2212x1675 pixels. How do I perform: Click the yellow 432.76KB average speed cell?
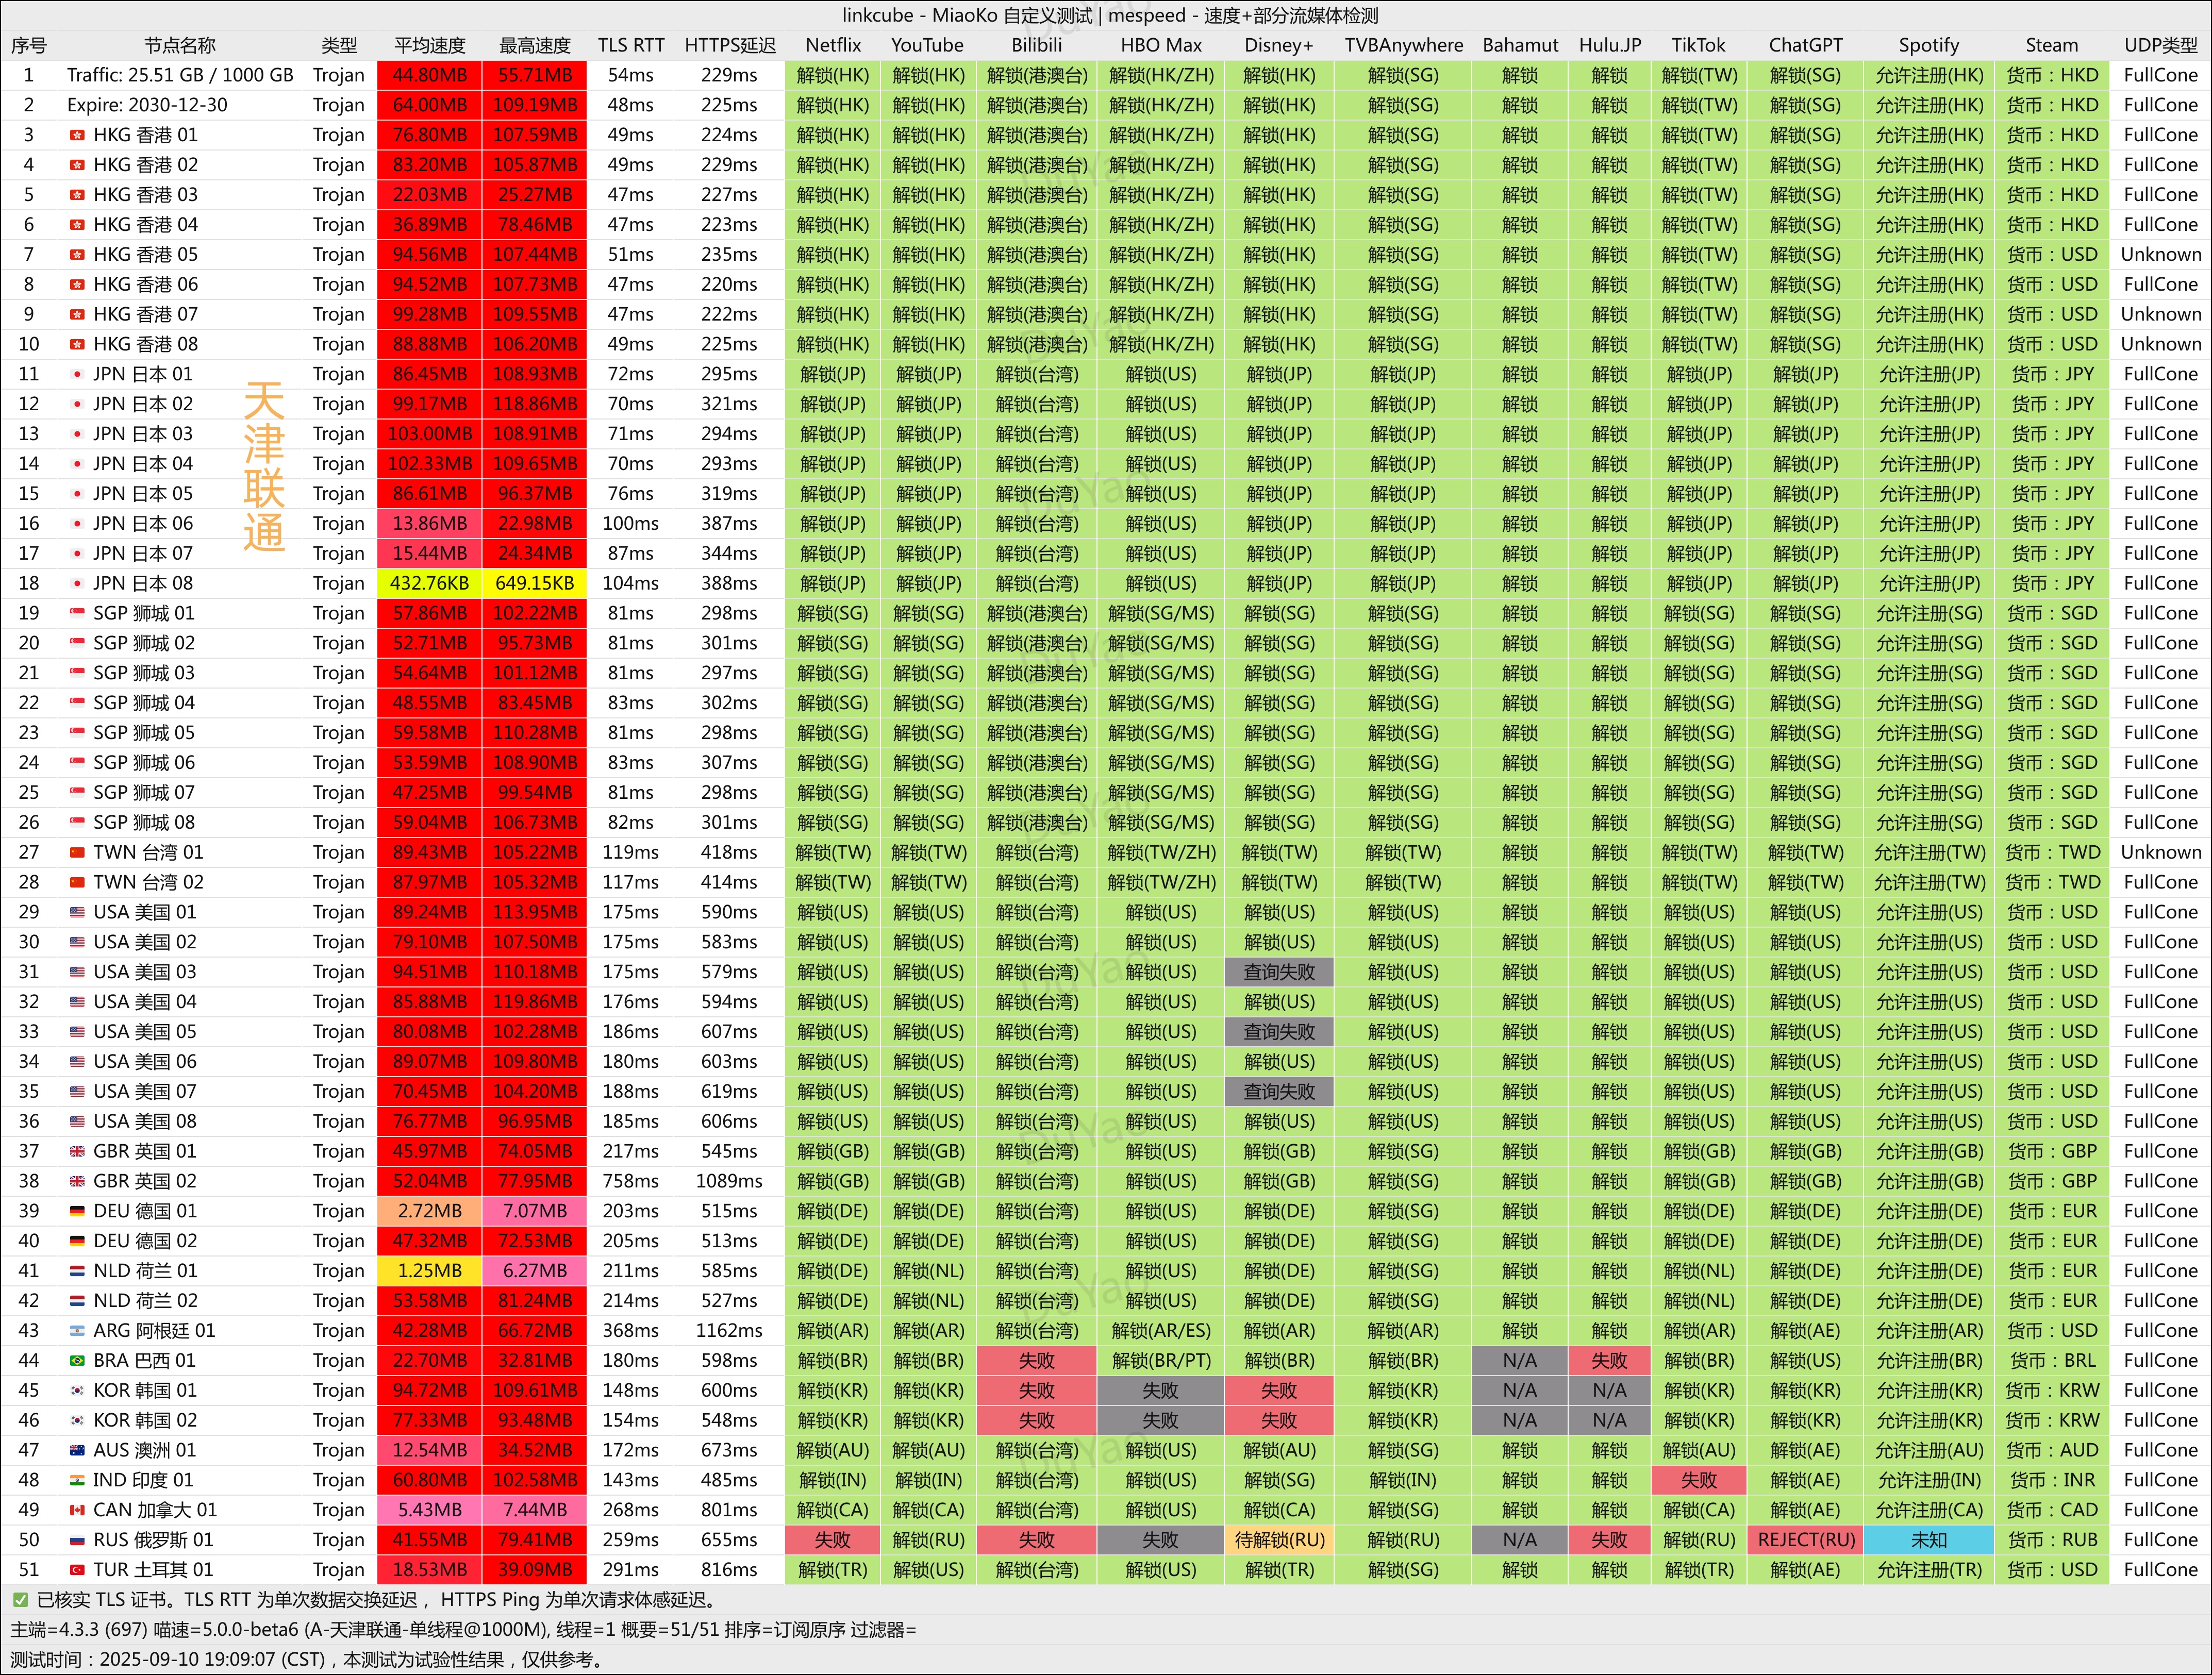pyautogui.click(x=430, y=584)
